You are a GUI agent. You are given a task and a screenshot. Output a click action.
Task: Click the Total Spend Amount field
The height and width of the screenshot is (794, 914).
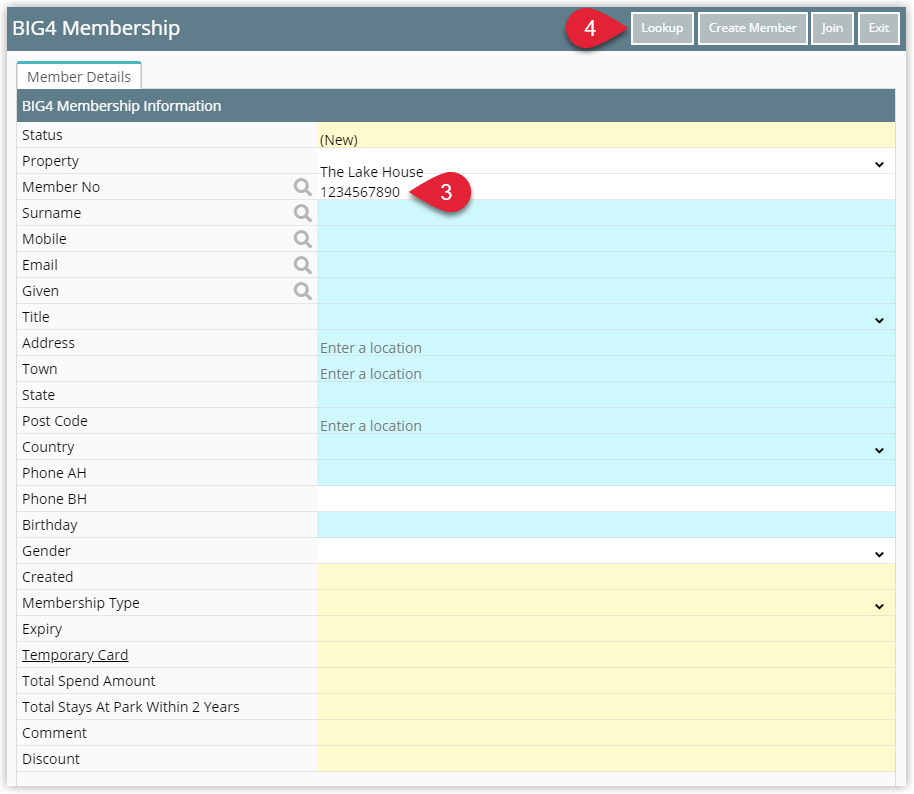pos(606,681)
